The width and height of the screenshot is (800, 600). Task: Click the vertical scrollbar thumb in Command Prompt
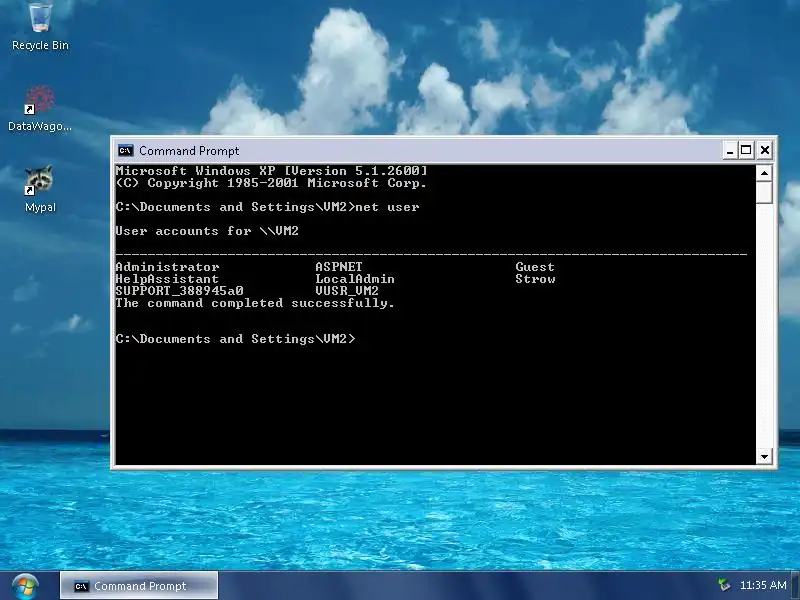[764, 192]
